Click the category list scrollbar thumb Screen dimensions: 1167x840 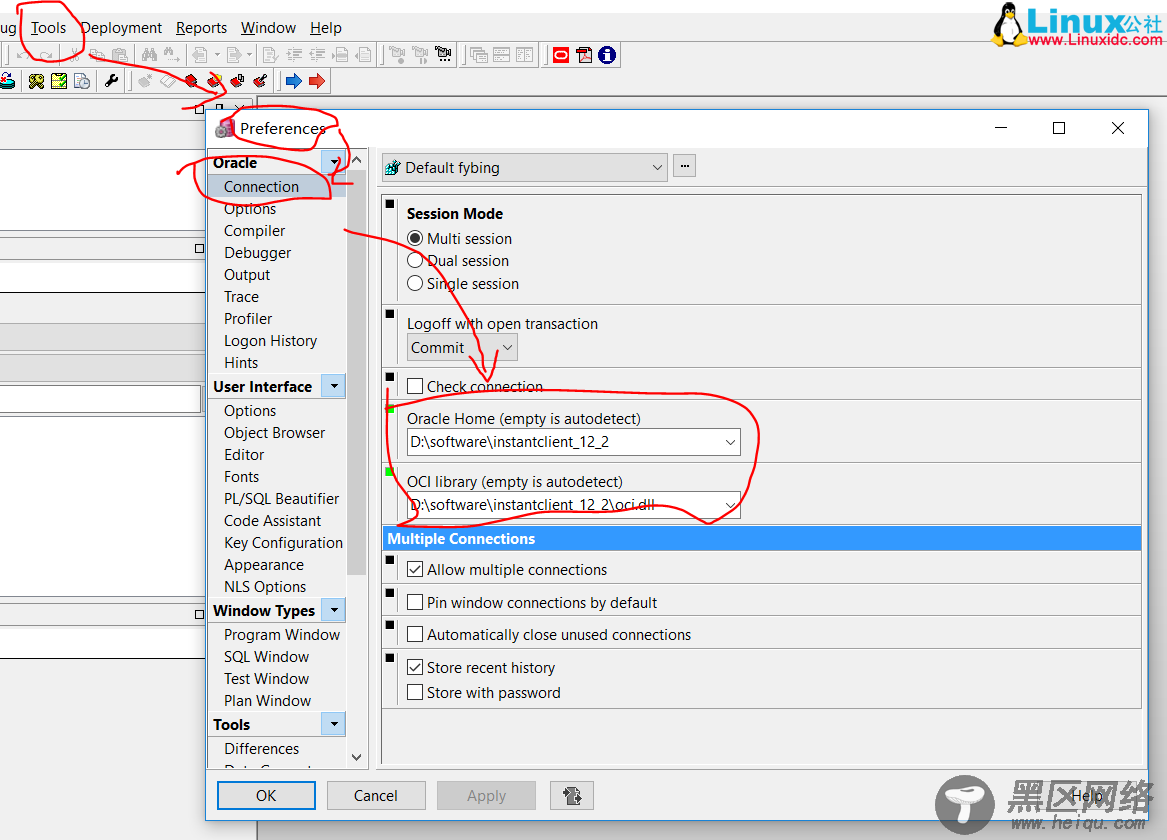point(357,372)
